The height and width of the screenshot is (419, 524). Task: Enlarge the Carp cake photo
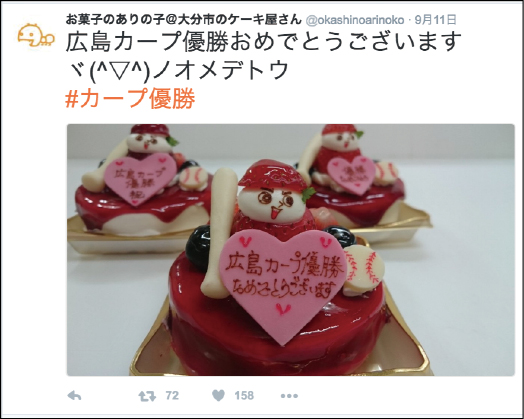click(291, 250)
